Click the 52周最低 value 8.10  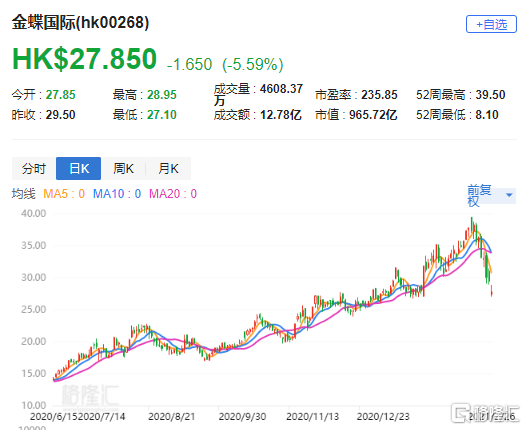pos(487,115)
